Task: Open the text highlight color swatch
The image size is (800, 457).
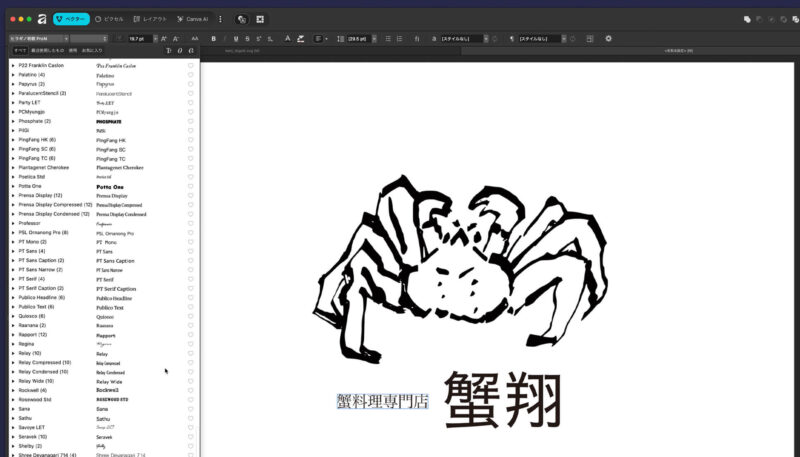Action: (301, 39)
